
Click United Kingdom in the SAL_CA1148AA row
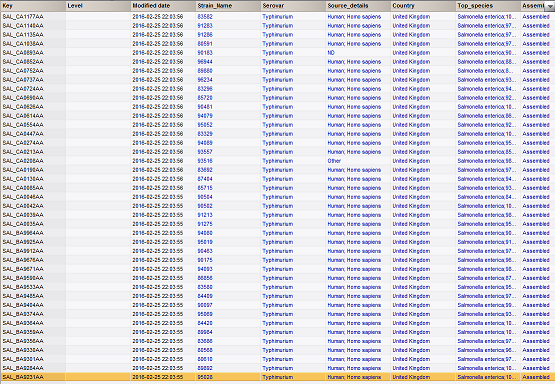[x=411, y=25]
